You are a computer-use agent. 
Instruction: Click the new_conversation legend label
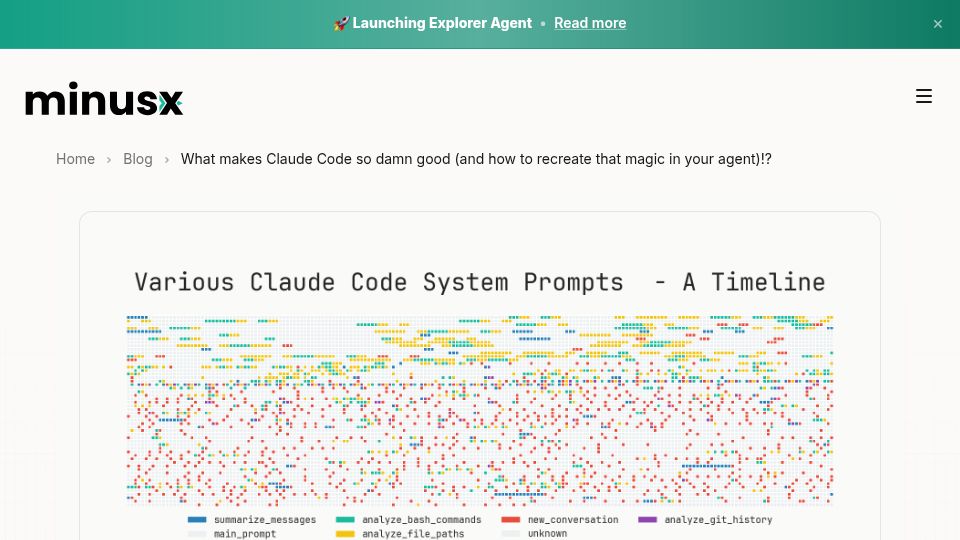tap(573, 520)
